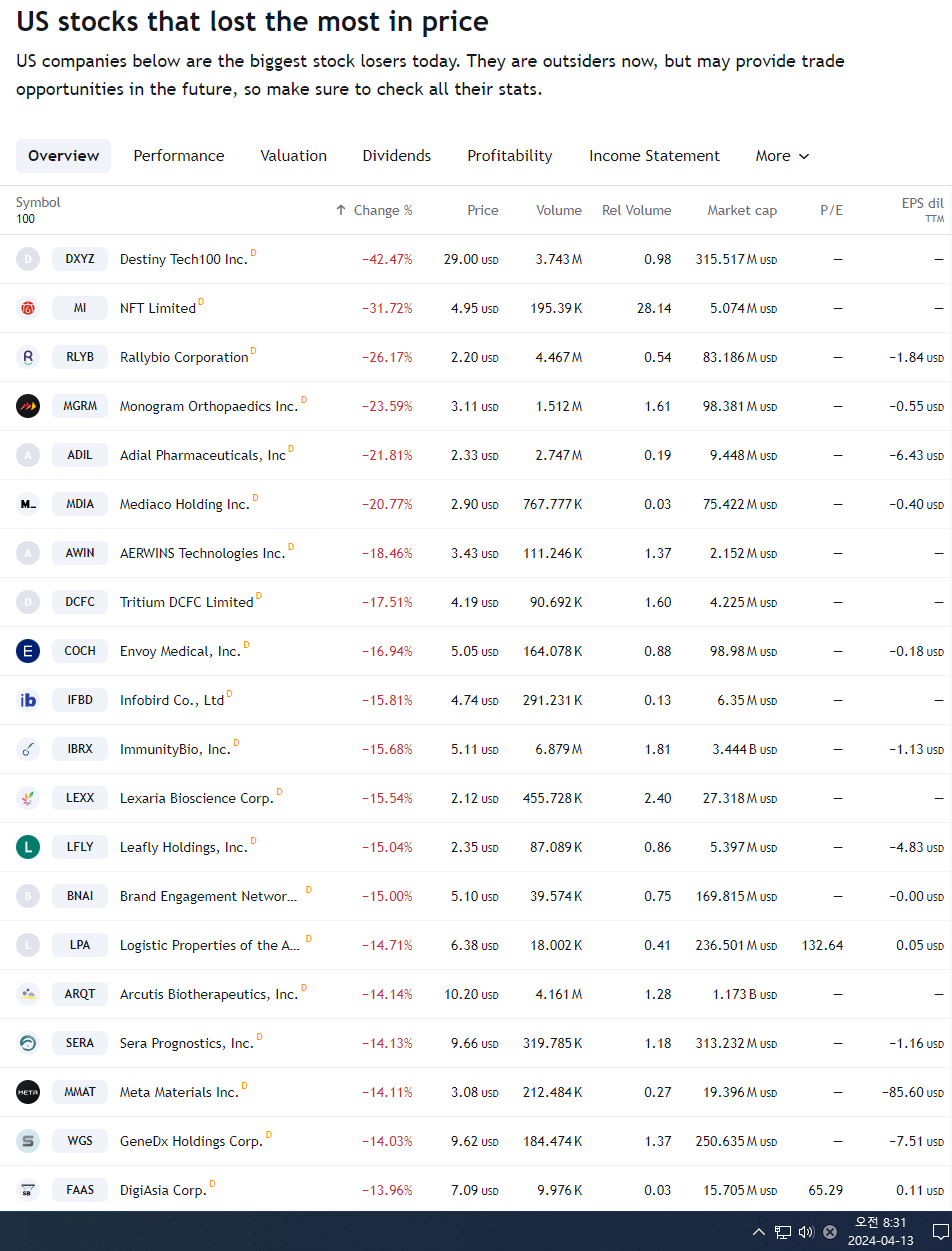
Task: Sort by the Volume column header
Action: tap(559, 210)
